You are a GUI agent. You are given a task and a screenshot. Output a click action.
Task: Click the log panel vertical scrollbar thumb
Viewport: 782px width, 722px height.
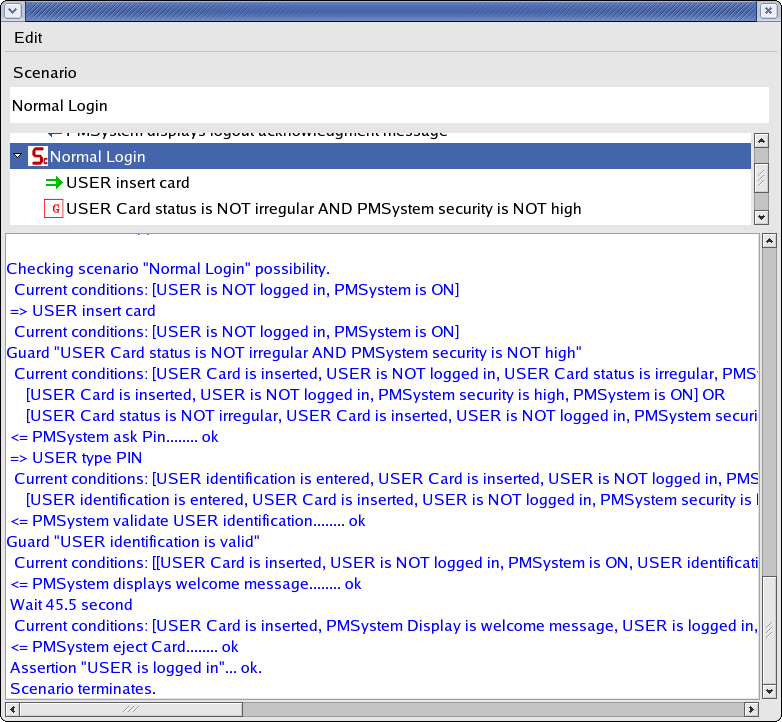(768, 628)
